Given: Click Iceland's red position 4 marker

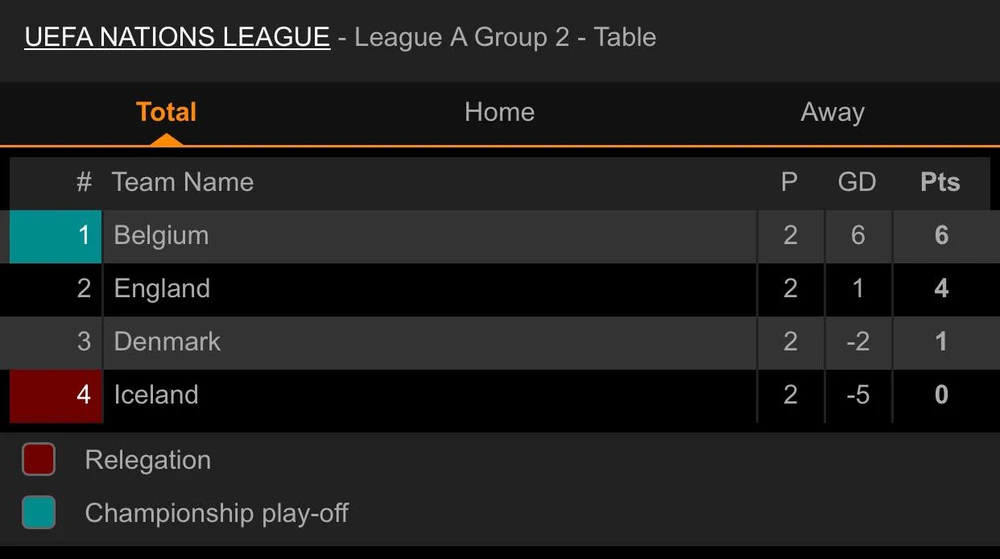Looking at the screenshot, I should coord(56,395).
